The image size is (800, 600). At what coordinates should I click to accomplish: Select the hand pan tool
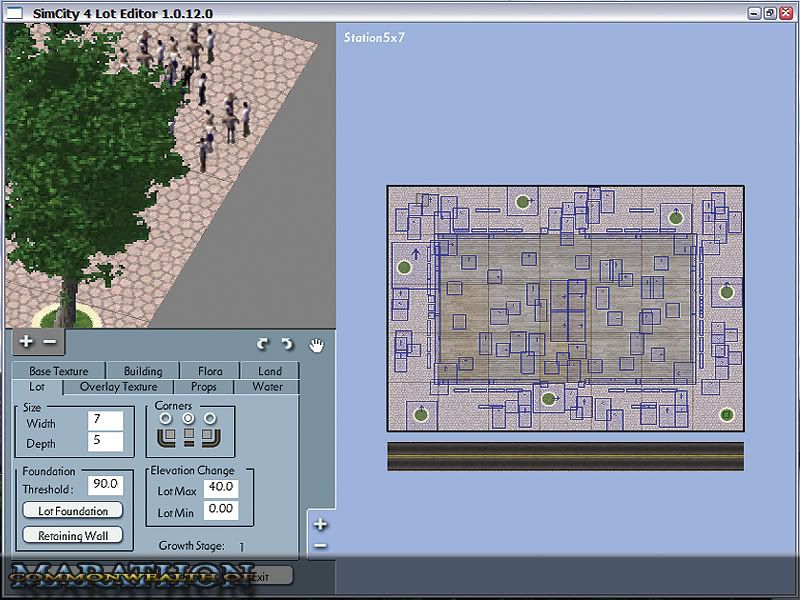[316, 345]
